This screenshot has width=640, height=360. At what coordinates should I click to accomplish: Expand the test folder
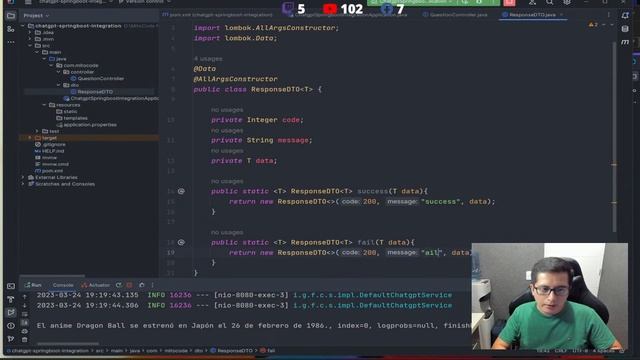click(x=37, y=131)
